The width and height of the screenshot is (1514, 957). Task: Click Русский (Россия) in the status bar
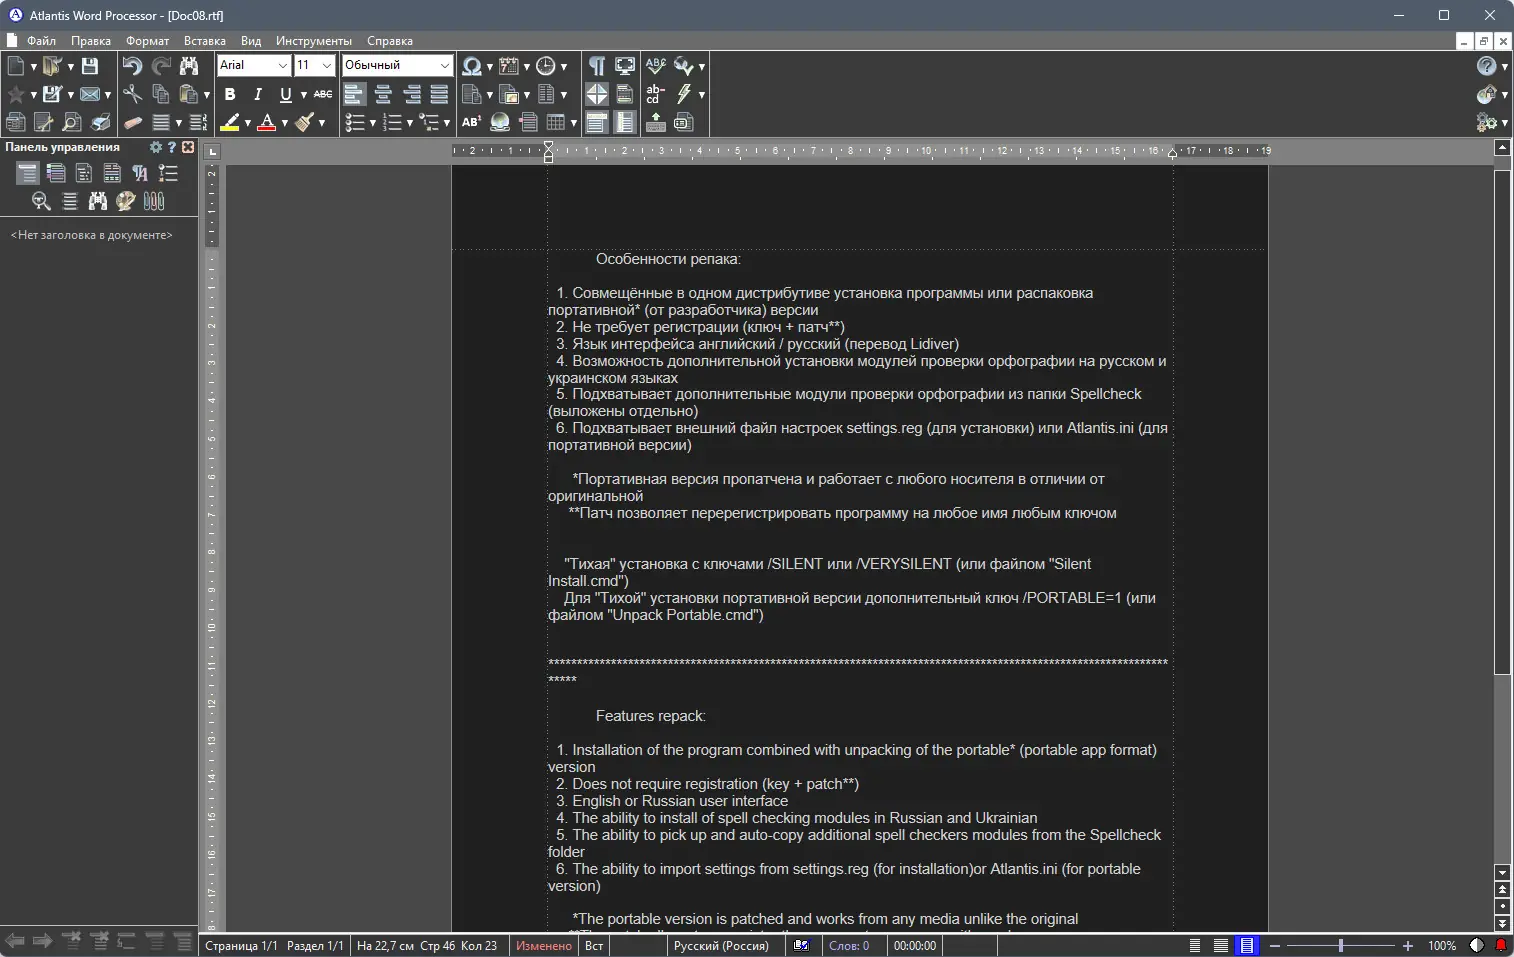click(724, 945)
